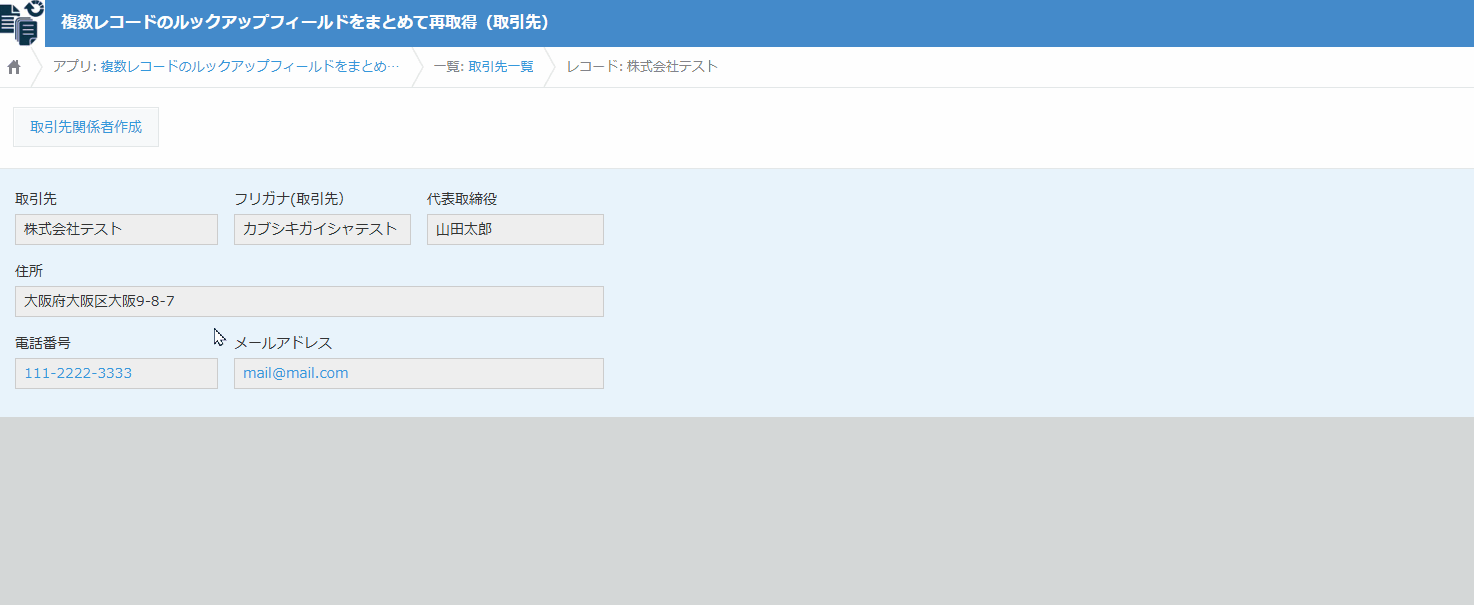Click the 住所 field label
The image size is (1474, 605).
pos(29,271)
